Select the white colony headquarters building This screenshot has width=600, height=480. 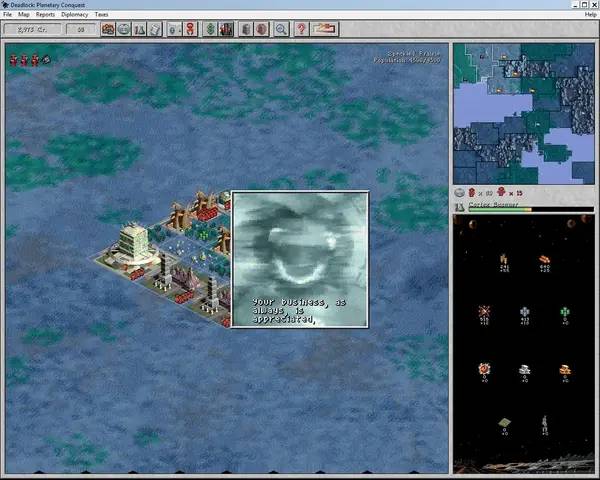(x=133, y=245)
